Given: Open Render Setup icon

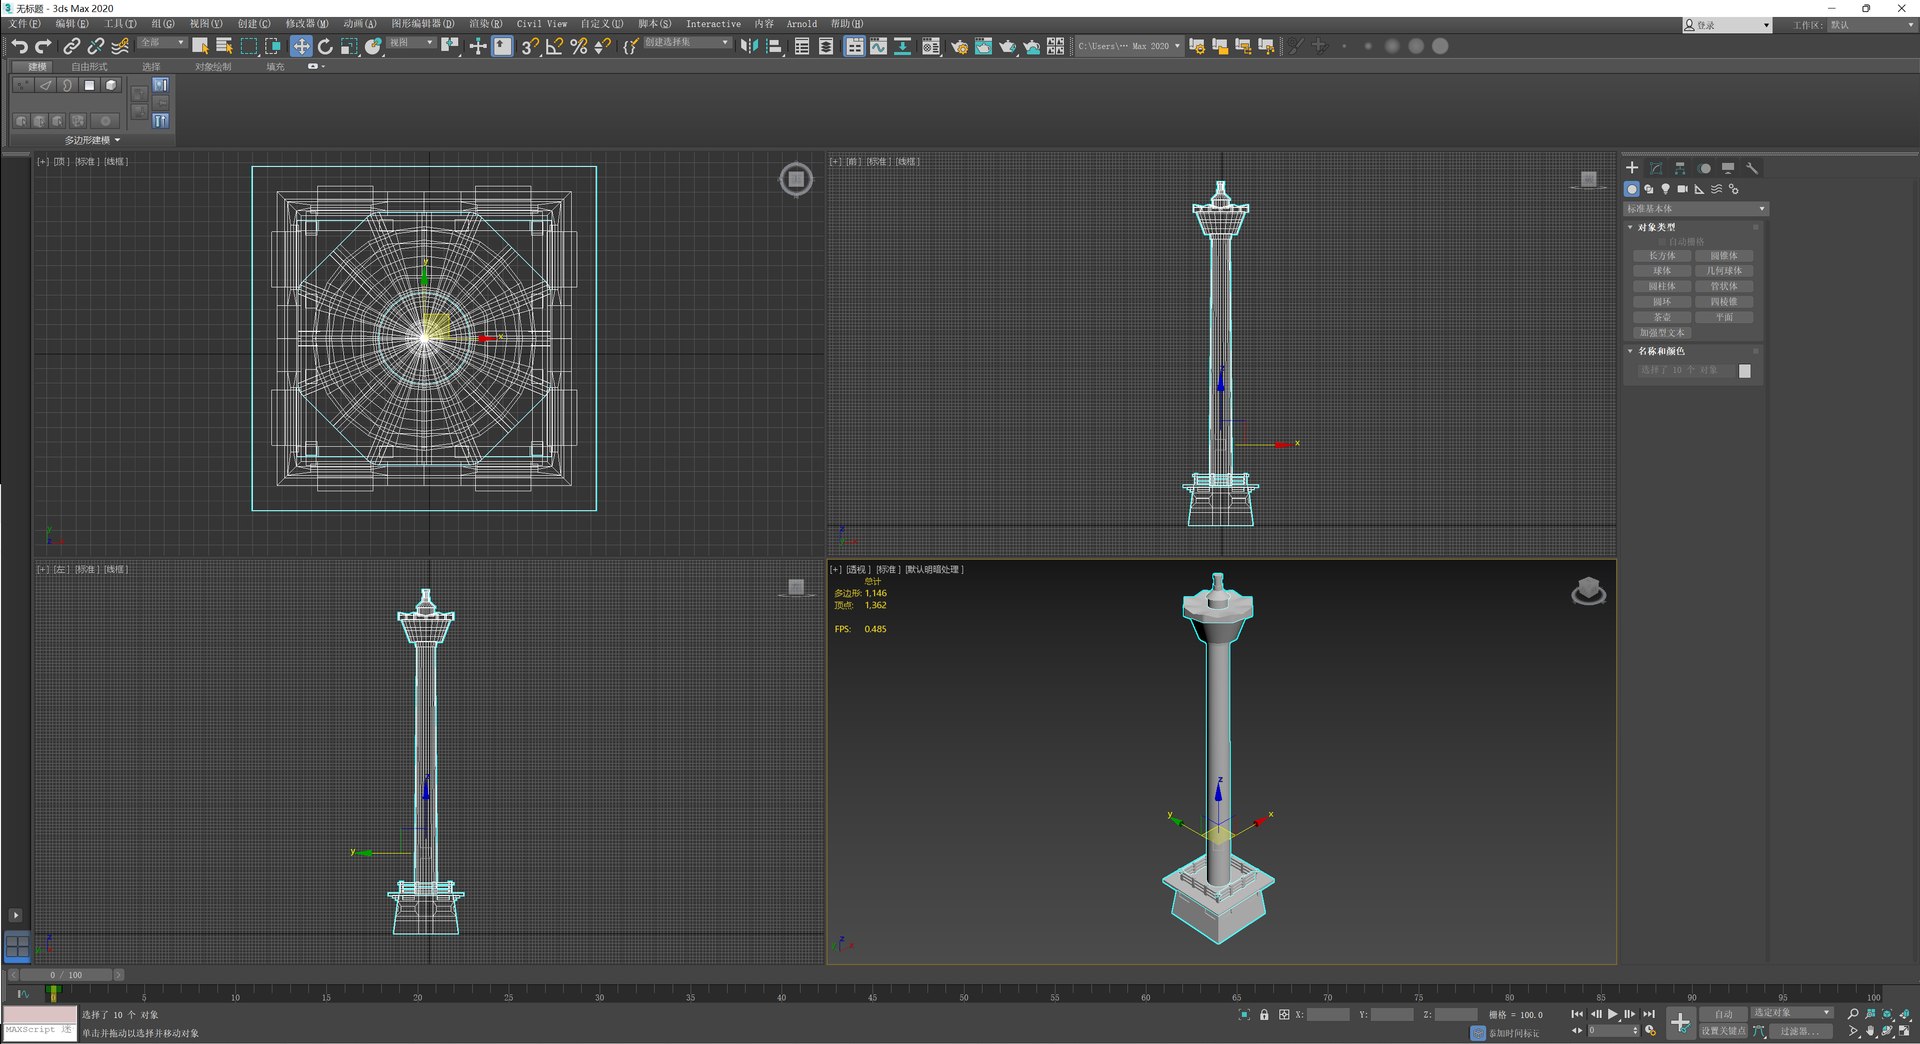Looking at the screenshot, I should point(959,46).
